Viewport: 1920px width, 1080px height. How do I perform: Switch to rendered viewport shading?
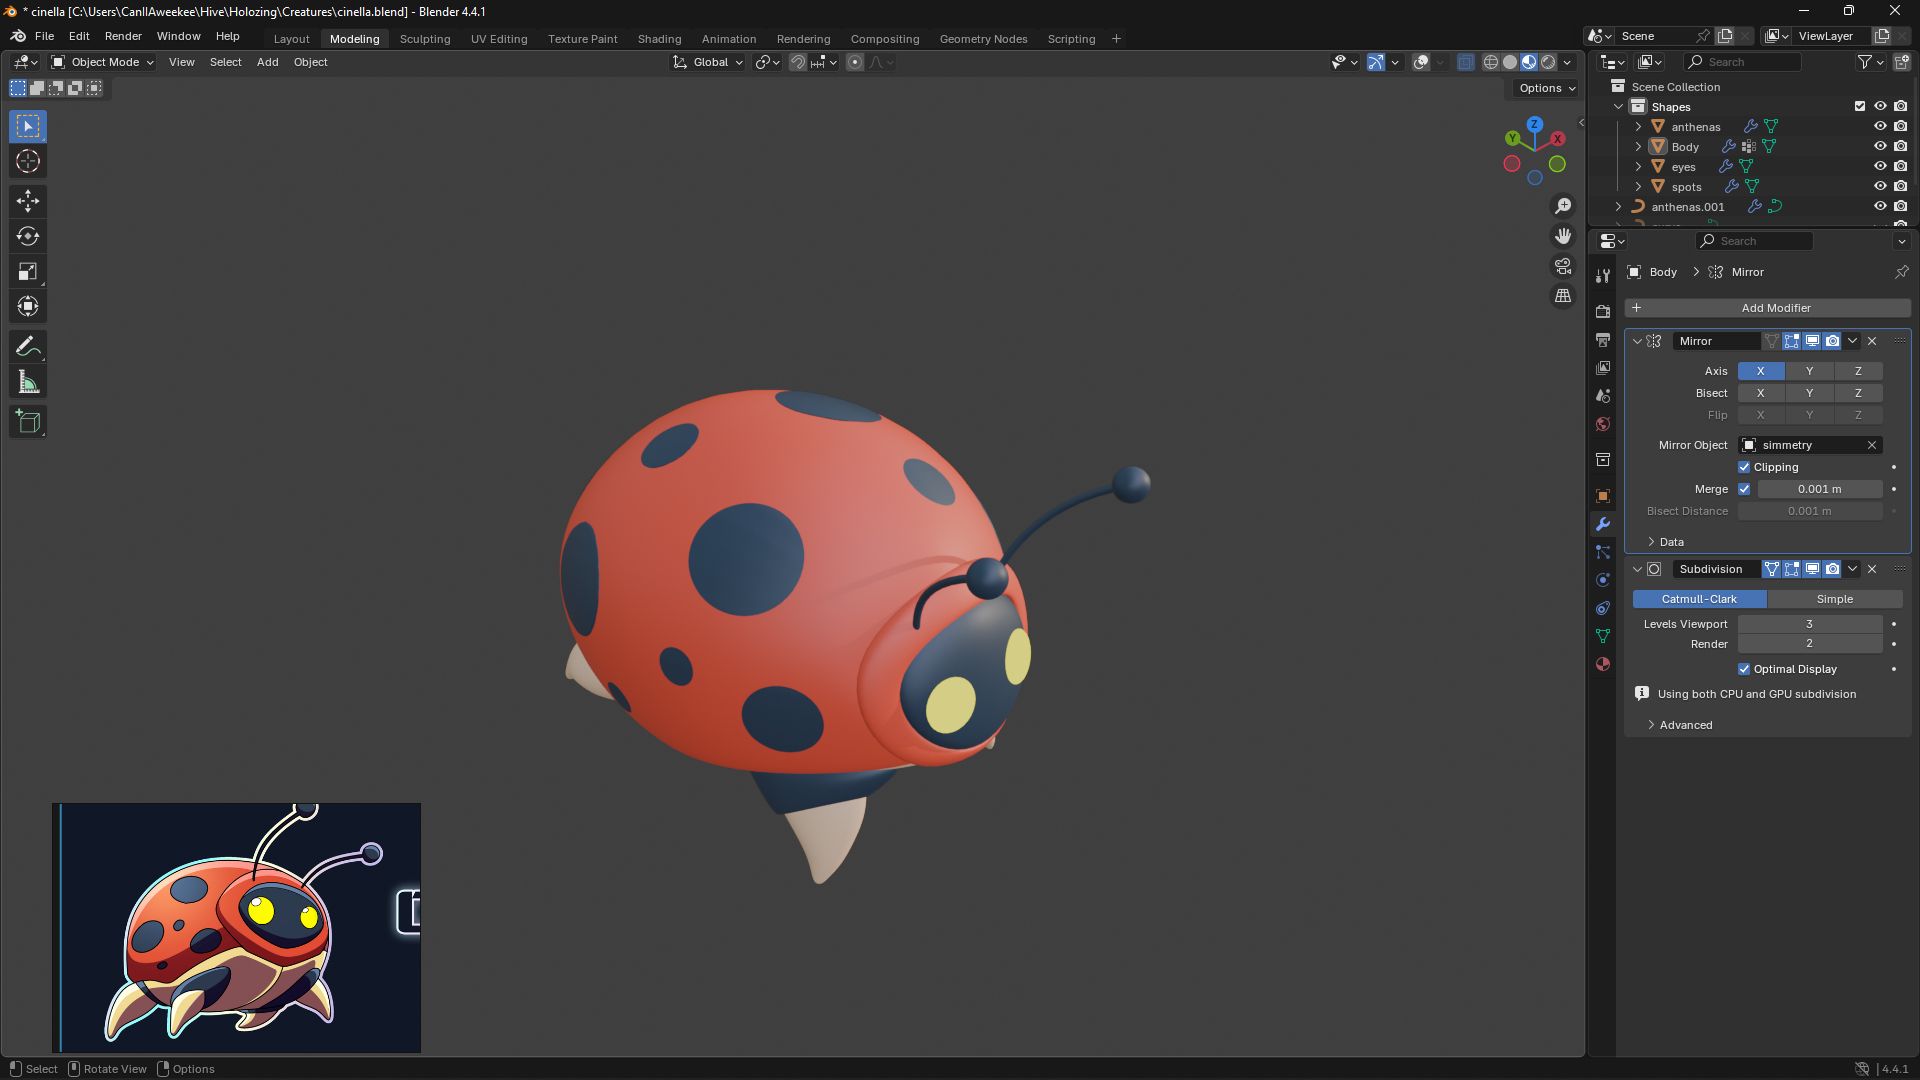[1548, 62]
